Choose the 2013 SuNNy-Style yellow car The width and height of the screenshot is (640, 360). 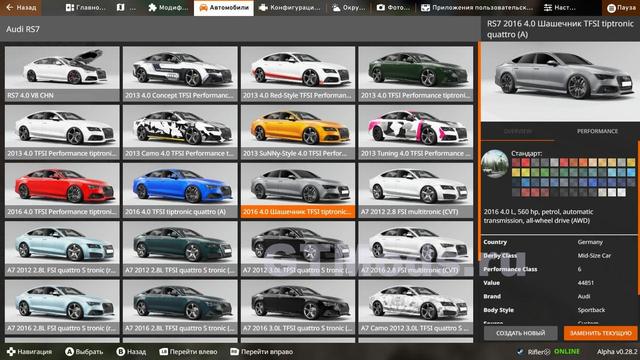click(298, 132)
